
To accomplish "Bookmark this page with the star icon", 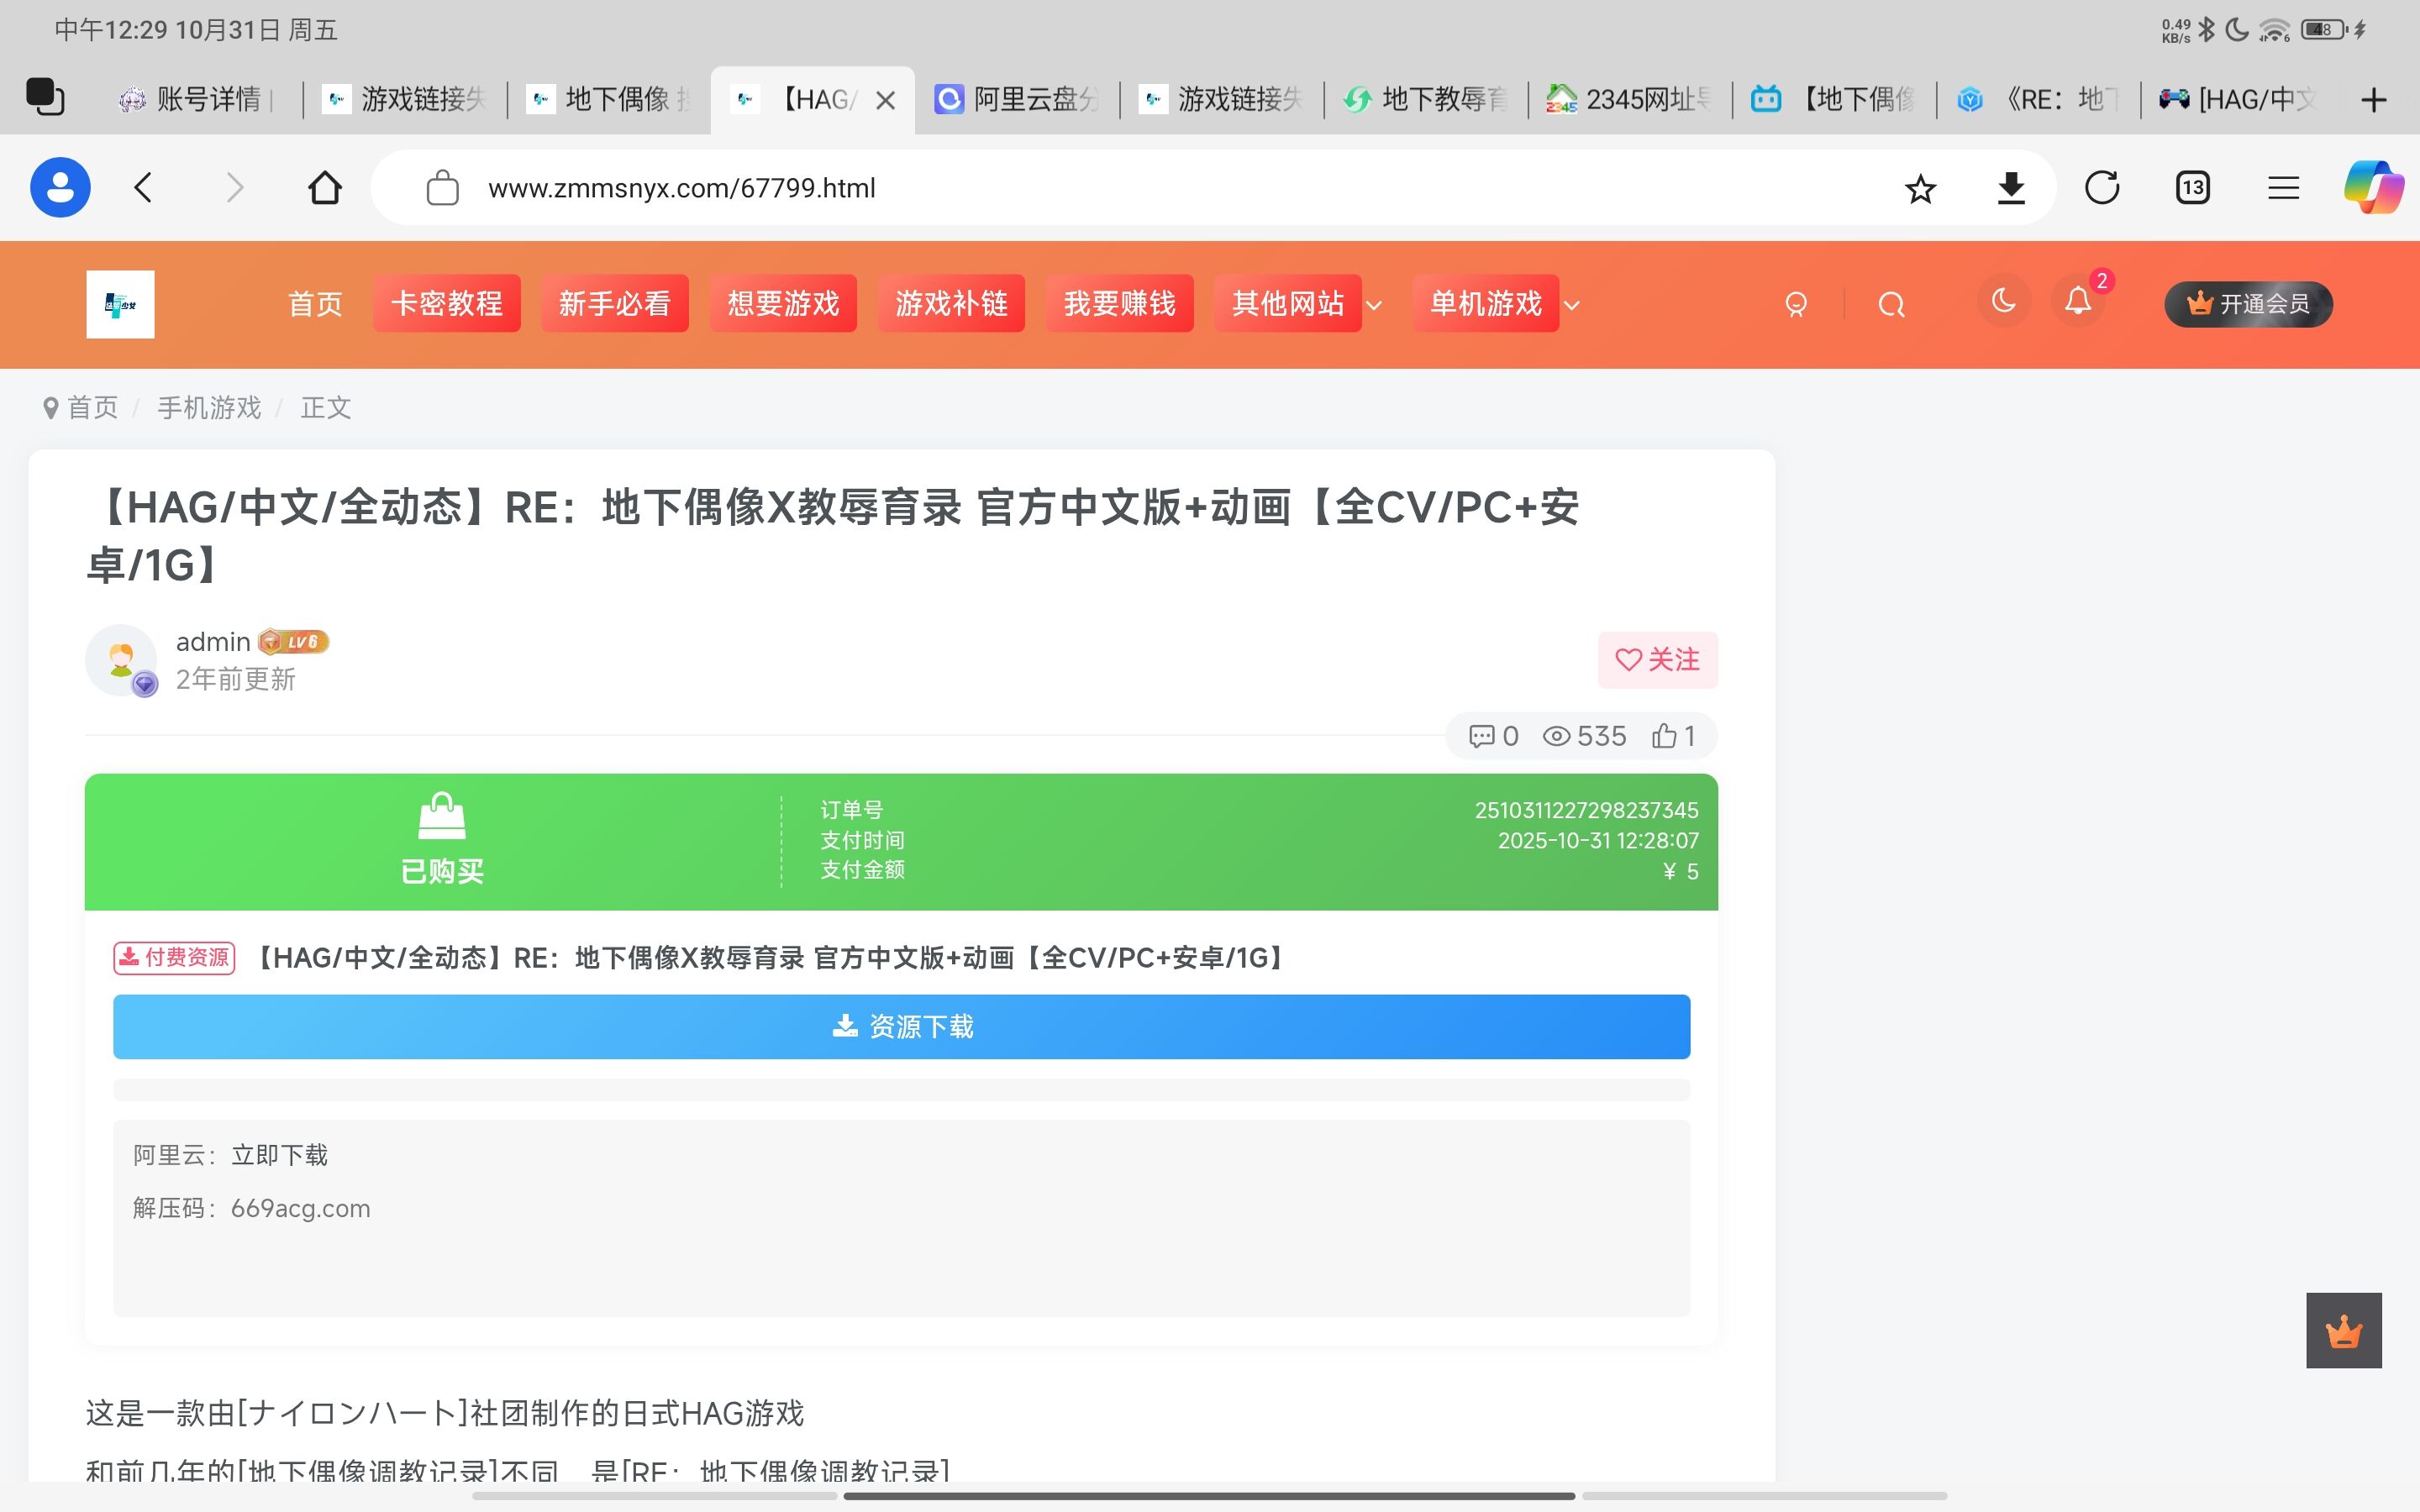I will tap(1918, 187).
